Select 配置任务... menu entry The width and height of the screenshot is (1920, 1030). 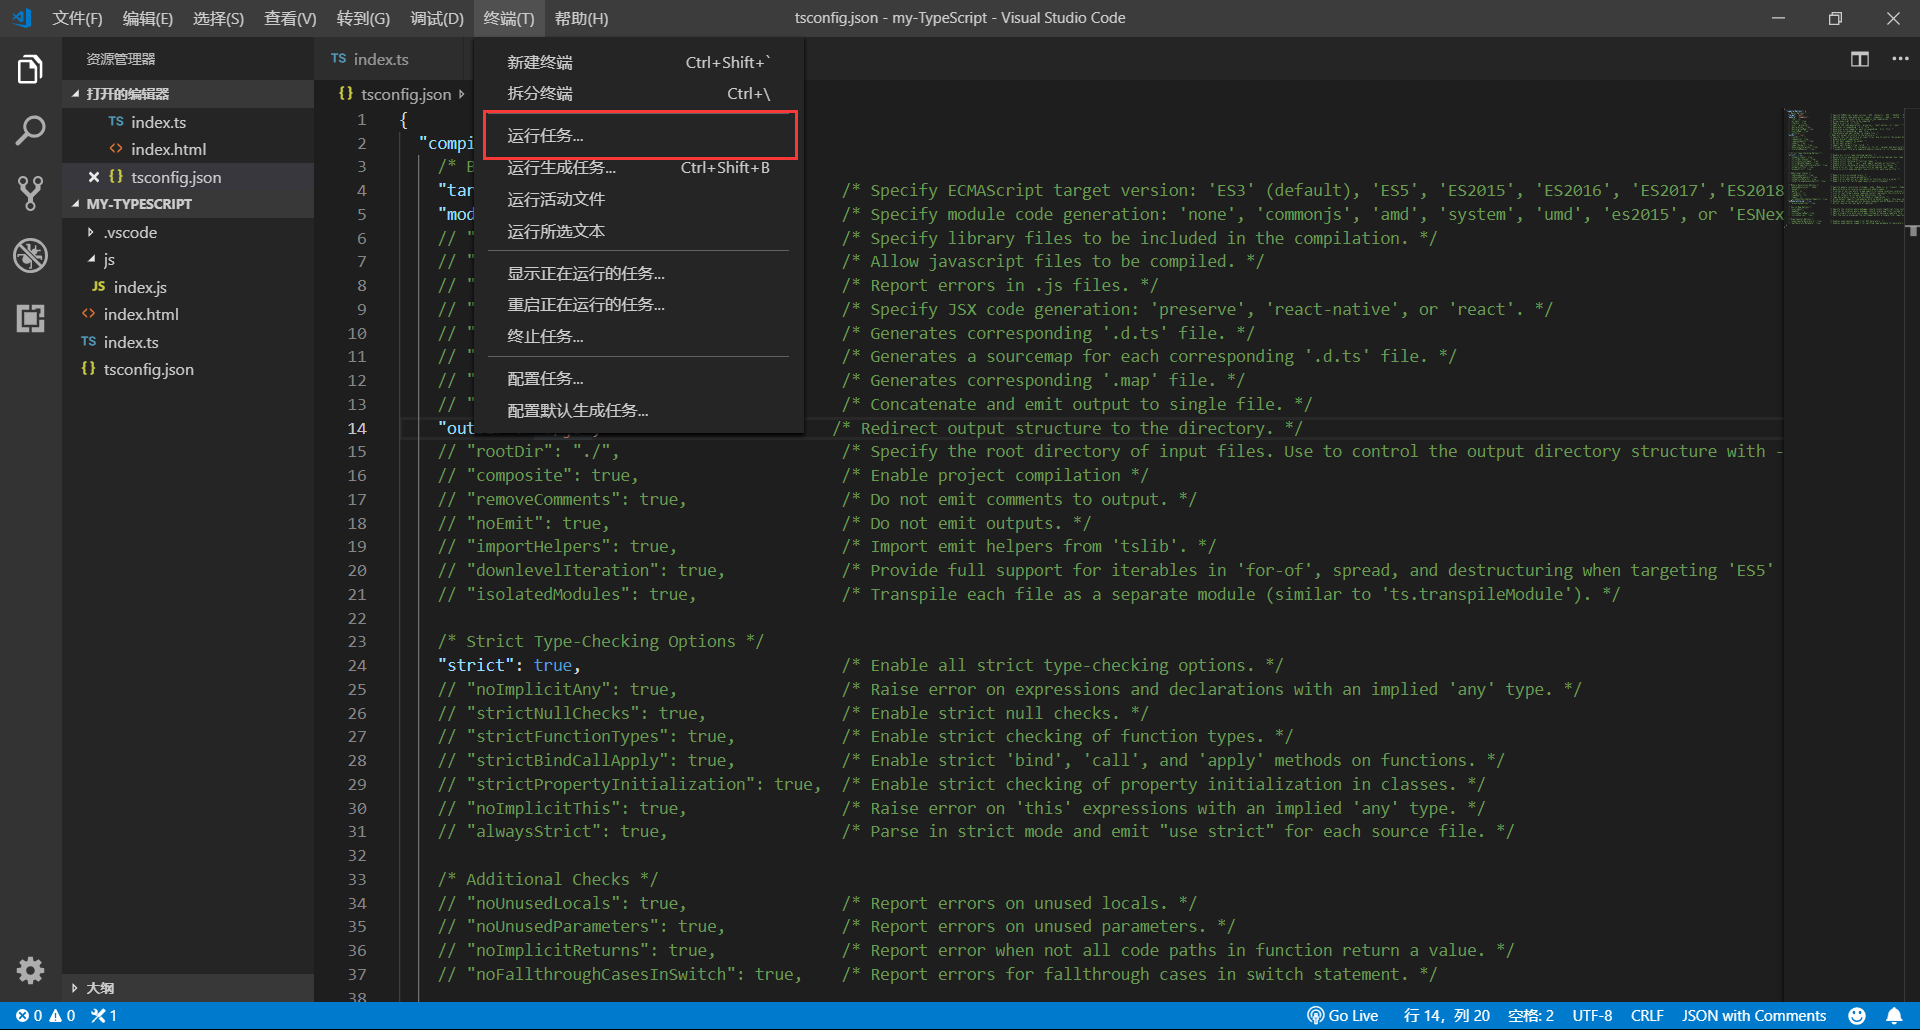[639, 379]
